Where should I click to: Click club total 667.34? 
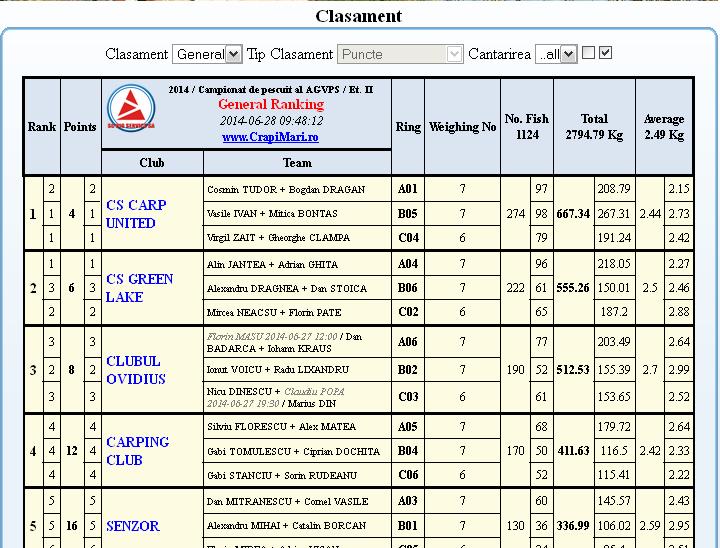573,214
